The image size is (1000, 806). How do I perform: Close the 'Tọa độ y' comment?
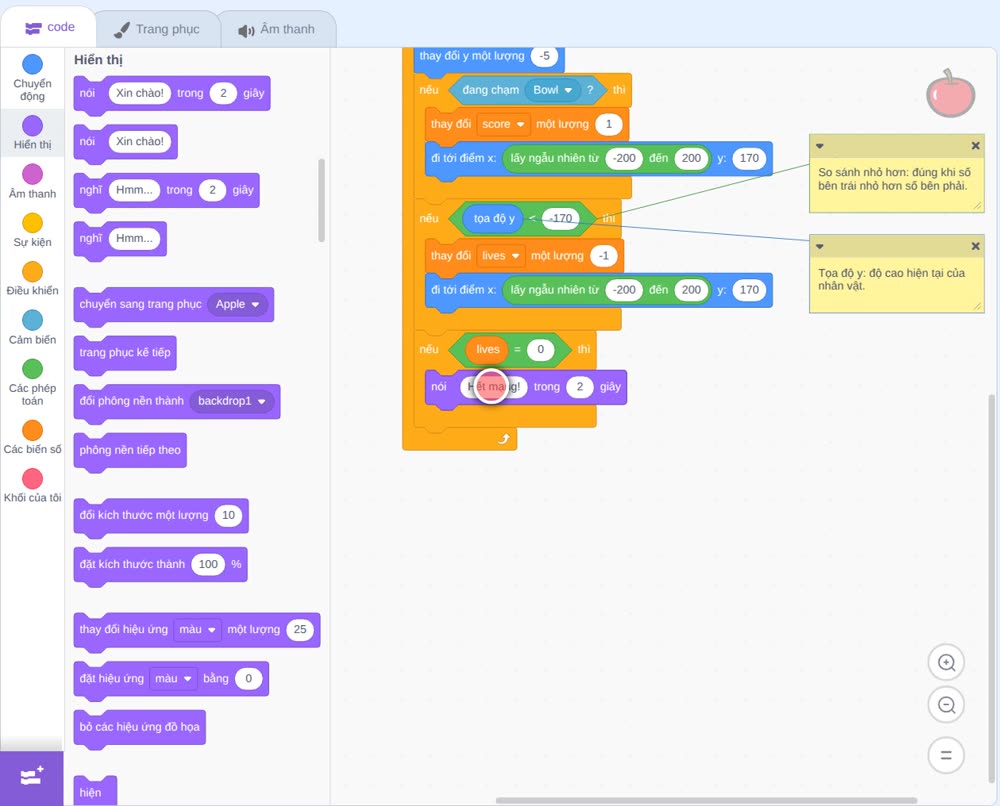point(975,246)
